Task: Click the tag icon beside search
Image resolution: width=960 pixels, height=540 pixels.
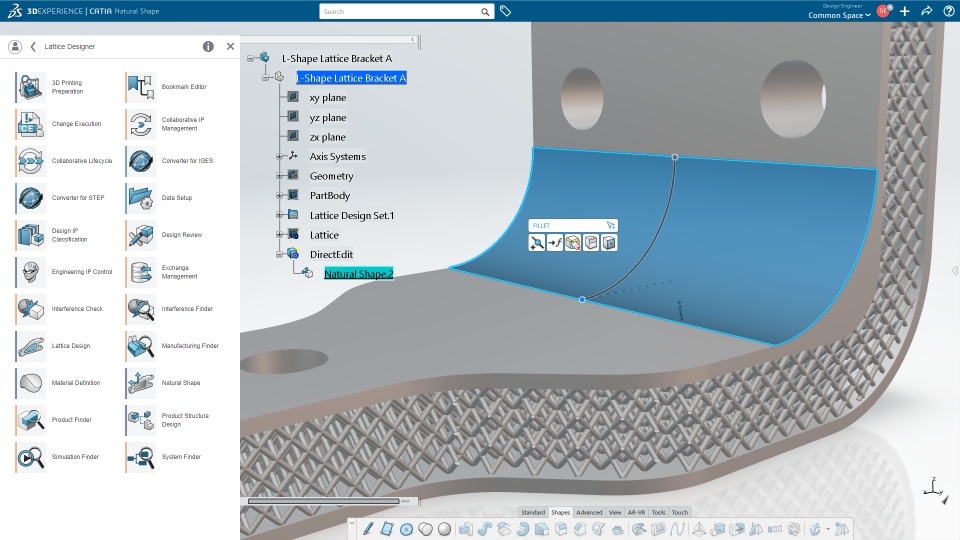Action: click(505, 11)
